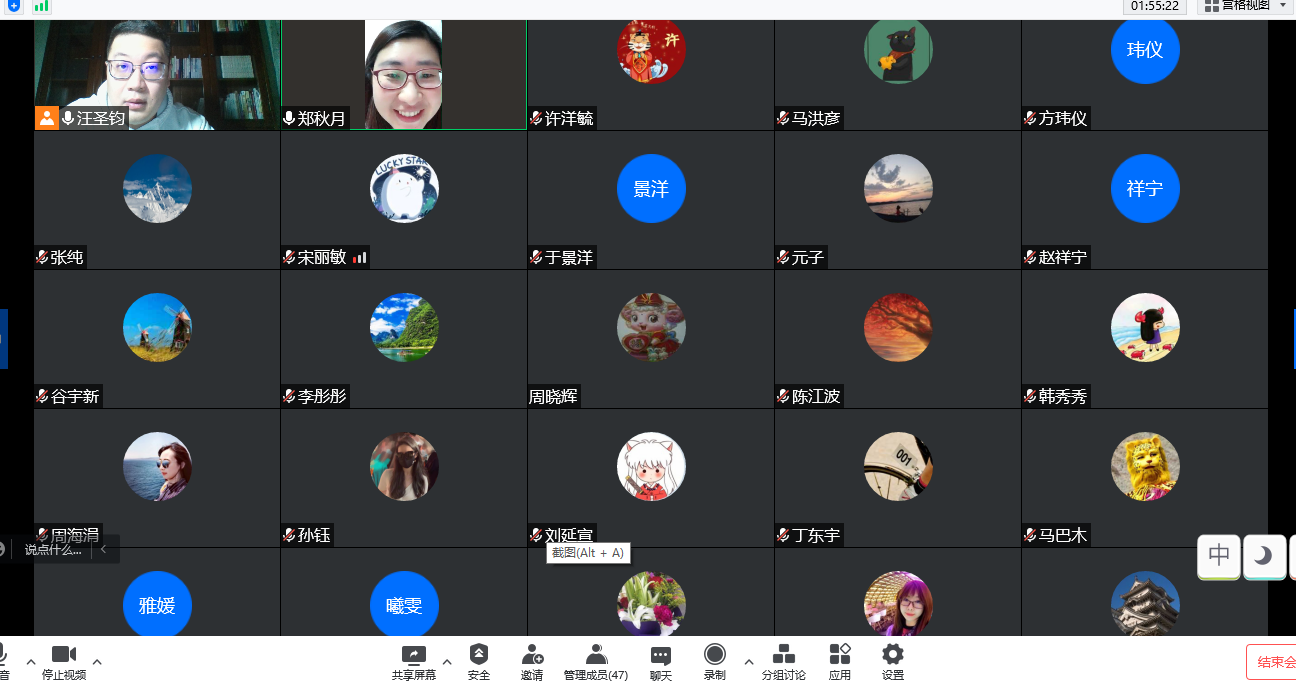Stop video with 停止视频 camera button
The width and height of the screenshot is (1296, 688).
click(x=64, y=656)
